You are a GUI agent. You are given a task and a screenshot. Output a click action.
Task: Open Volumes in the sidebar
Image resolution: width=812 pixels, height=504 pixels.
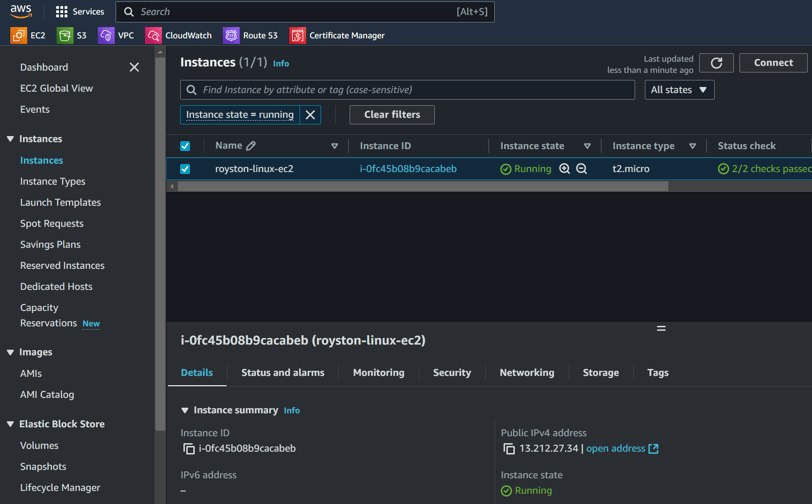tap(39, 445)
